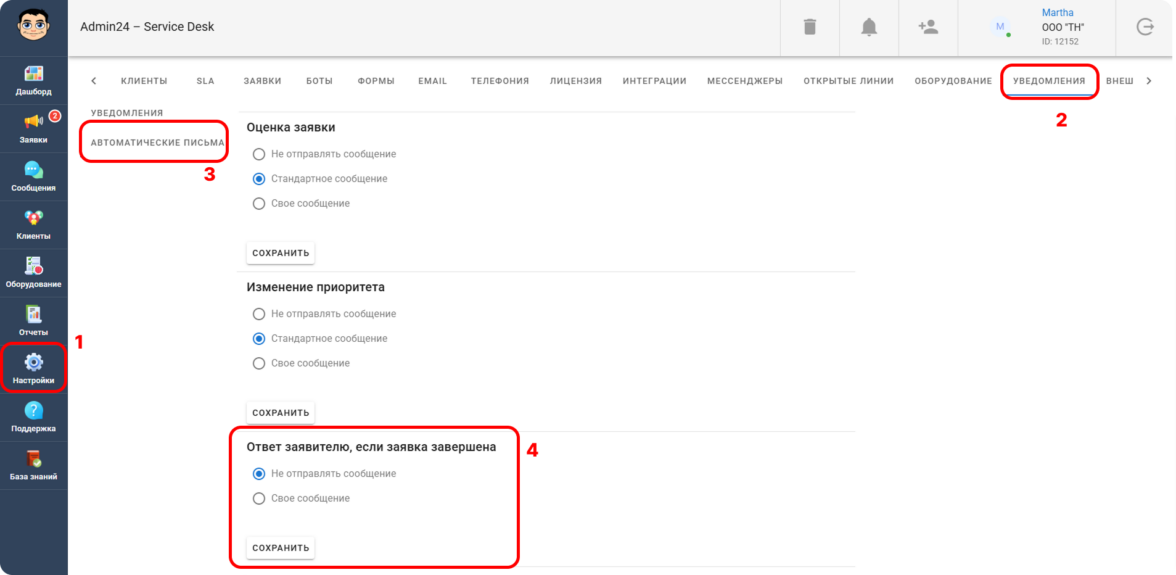Open the Интеграции tab

click(x=655, y=81)
